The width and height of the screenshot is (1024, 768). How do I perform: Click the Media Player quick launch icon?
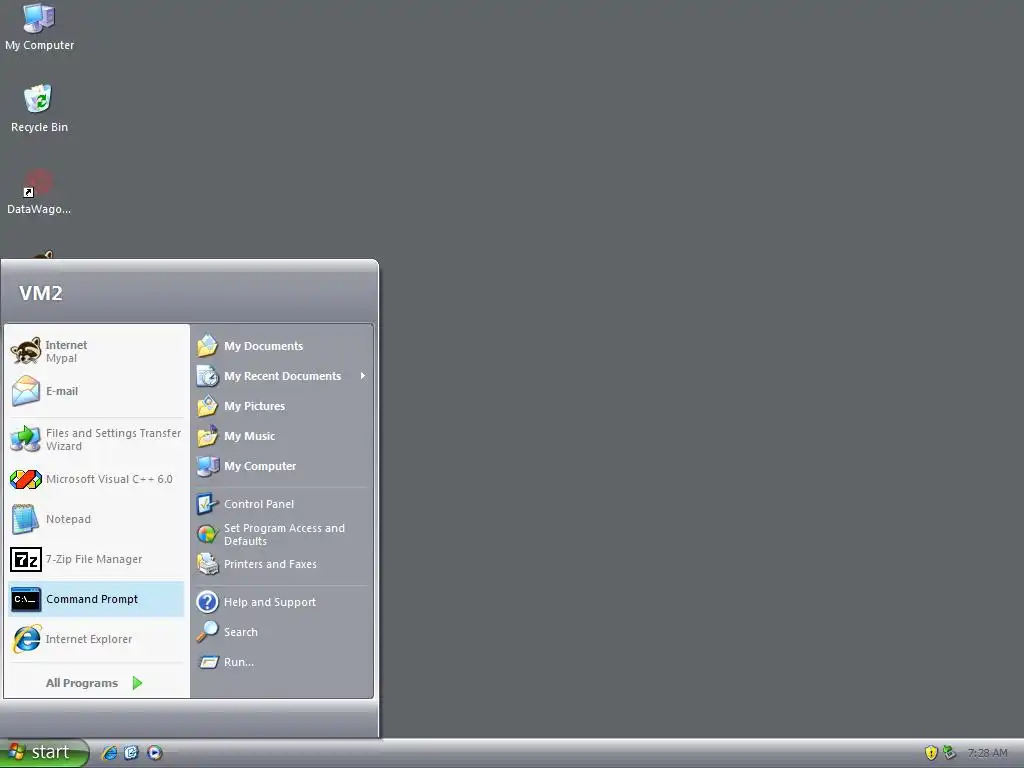155,753
